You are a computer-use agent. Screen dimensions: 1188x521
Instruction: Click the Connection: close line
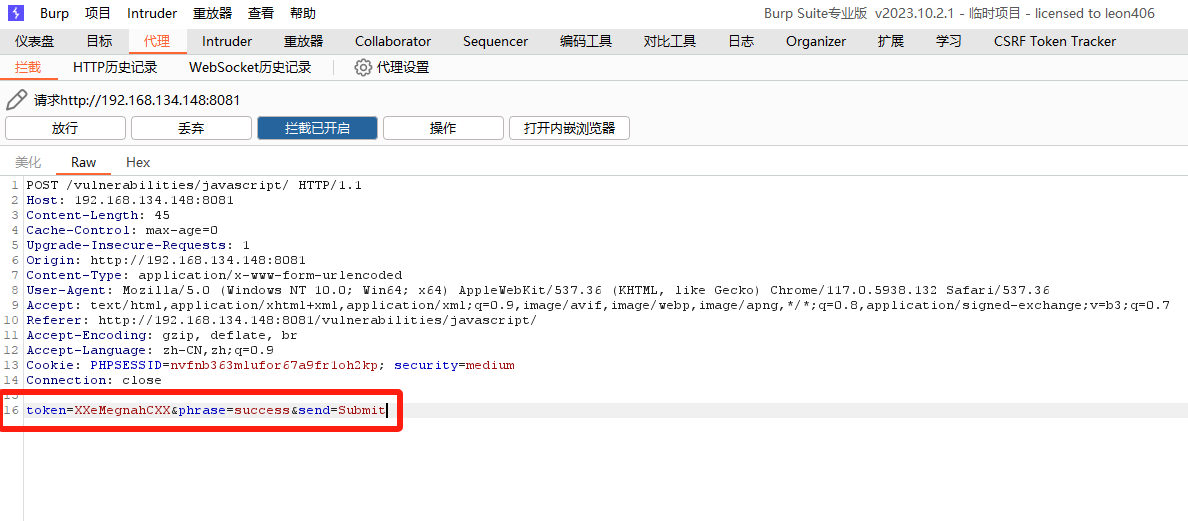pos(94,380)
